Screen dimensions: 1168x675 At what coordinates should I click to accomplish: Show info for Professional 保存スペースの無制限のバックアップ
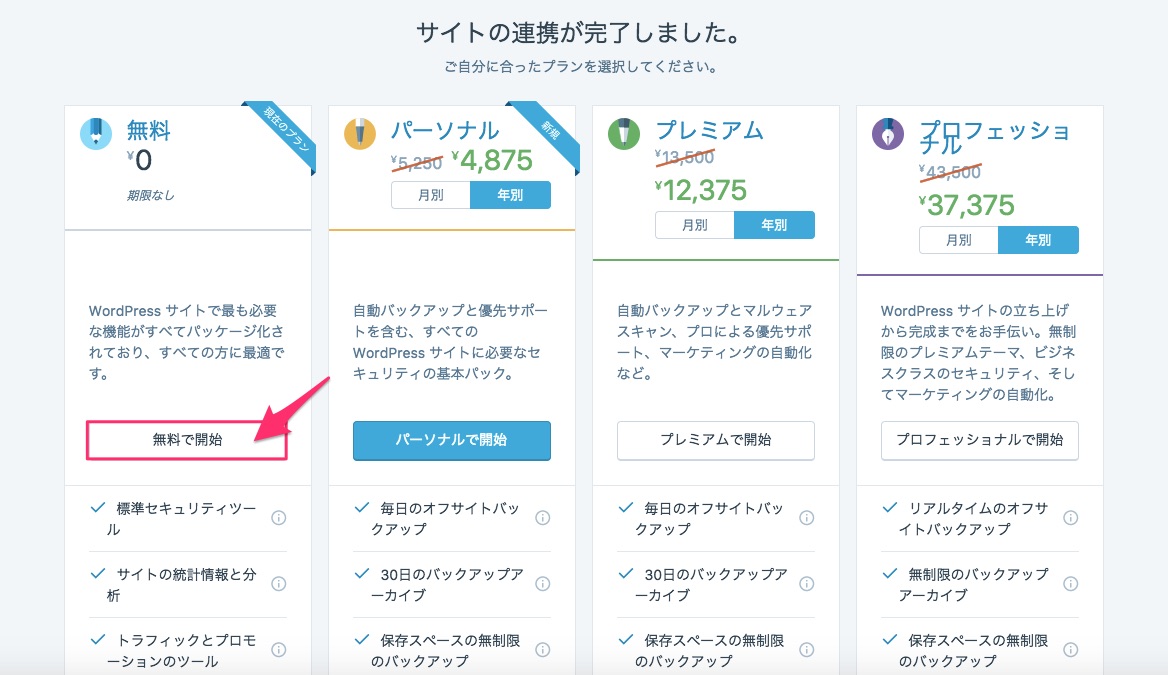click(1070, 650)
